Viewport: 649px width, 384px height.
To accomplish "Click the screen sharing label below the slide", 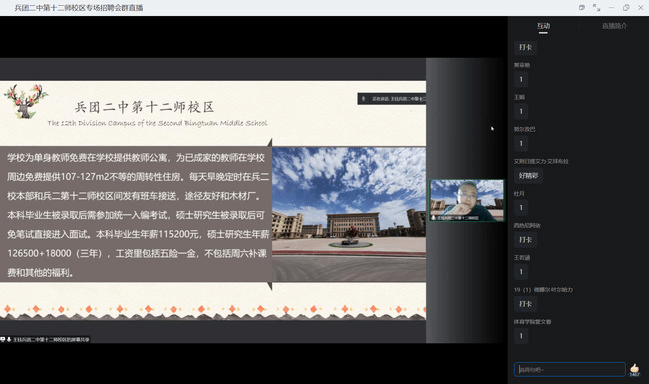I will click(x=51, y=339).
